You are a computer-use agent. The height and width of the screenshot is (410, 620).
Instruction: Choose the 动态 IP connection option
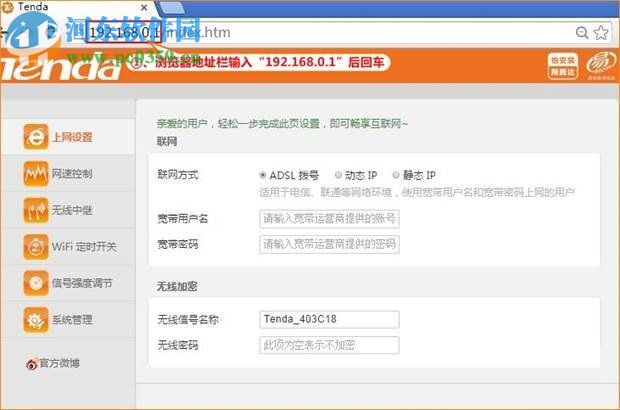coord(338,175)
